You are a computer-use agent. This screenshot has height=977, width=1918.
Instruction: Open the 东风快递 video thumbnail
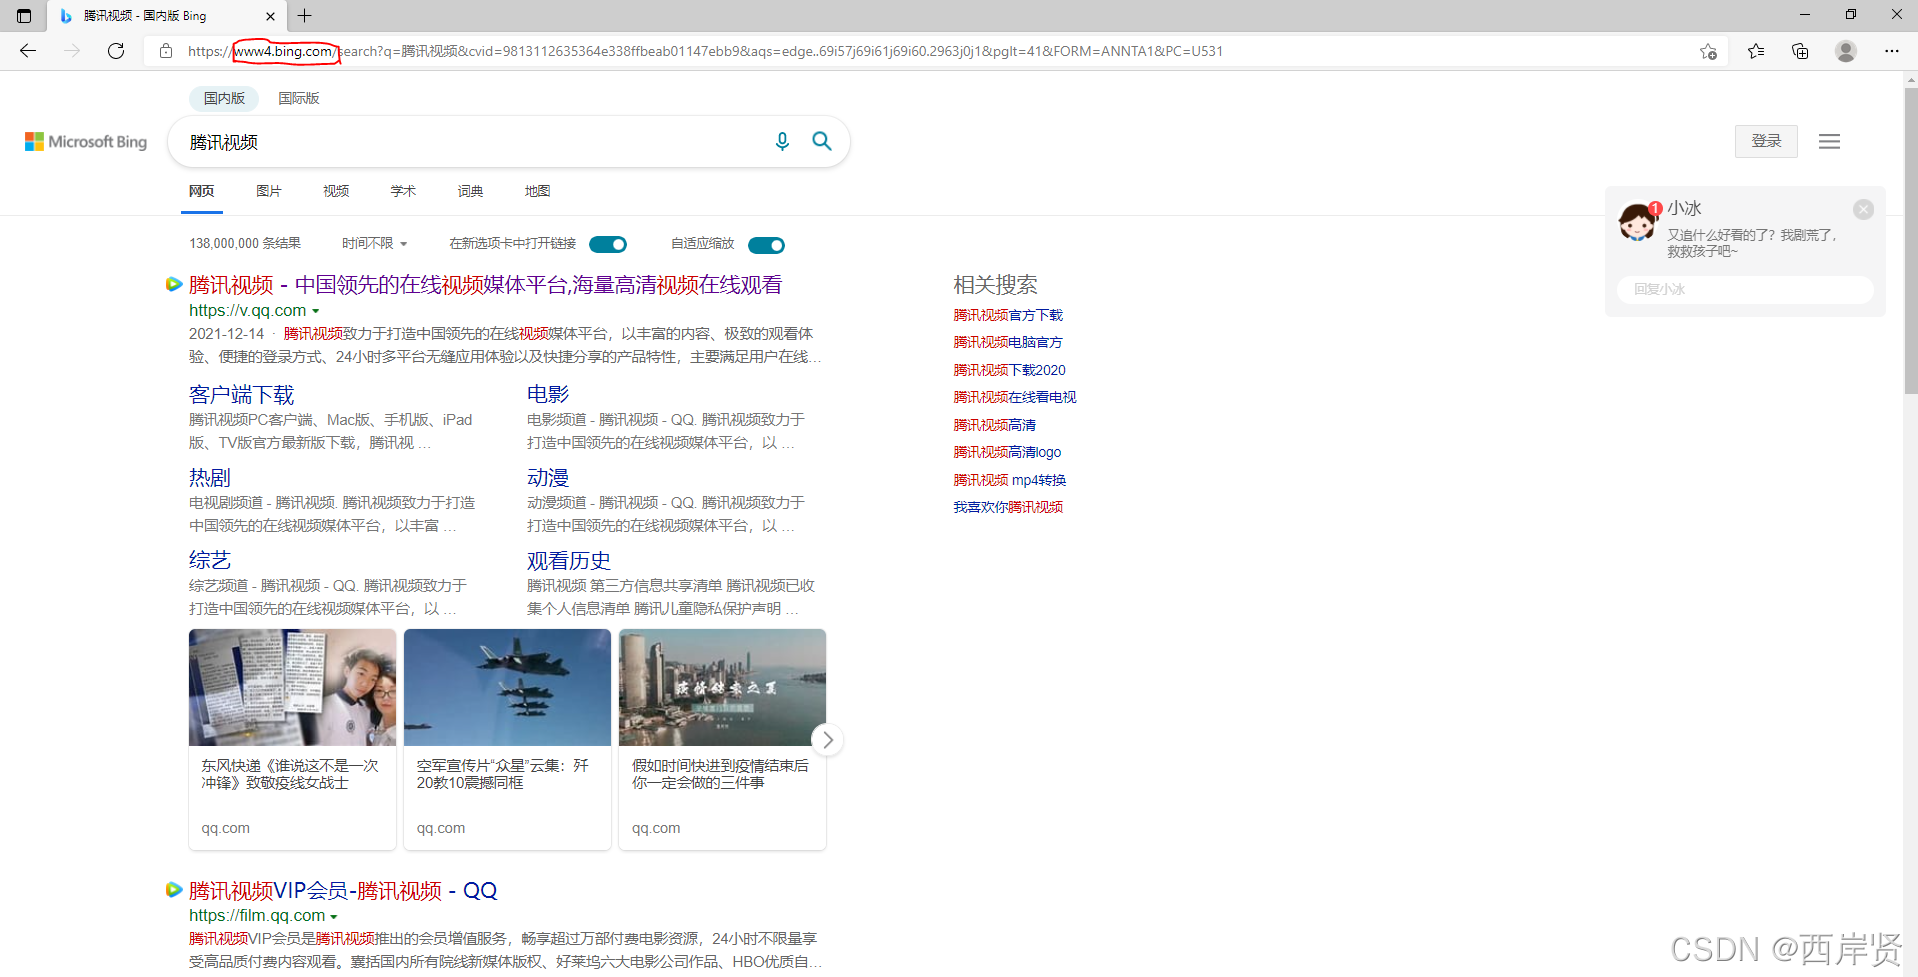coord(293,687)
